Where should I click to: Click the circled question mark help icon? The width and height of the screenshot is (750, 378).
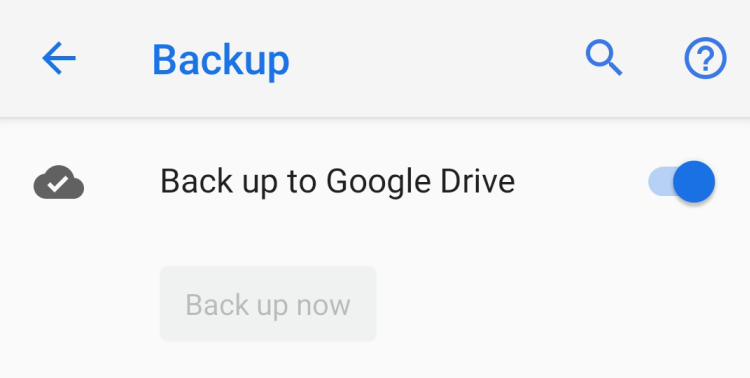706,58
